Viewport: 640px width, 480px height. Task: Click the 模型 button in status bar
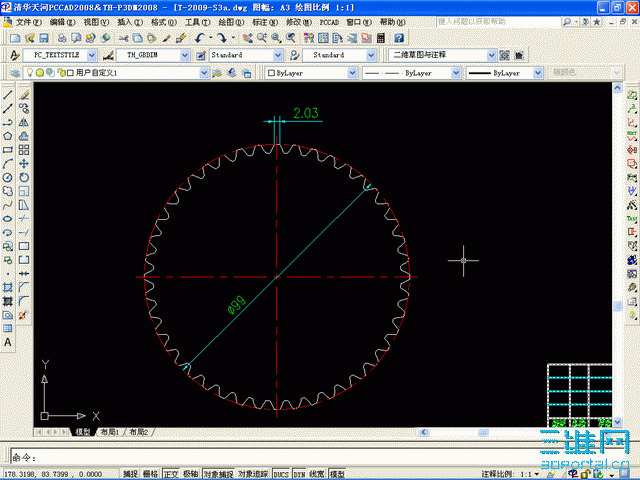(x=337, y=474)
